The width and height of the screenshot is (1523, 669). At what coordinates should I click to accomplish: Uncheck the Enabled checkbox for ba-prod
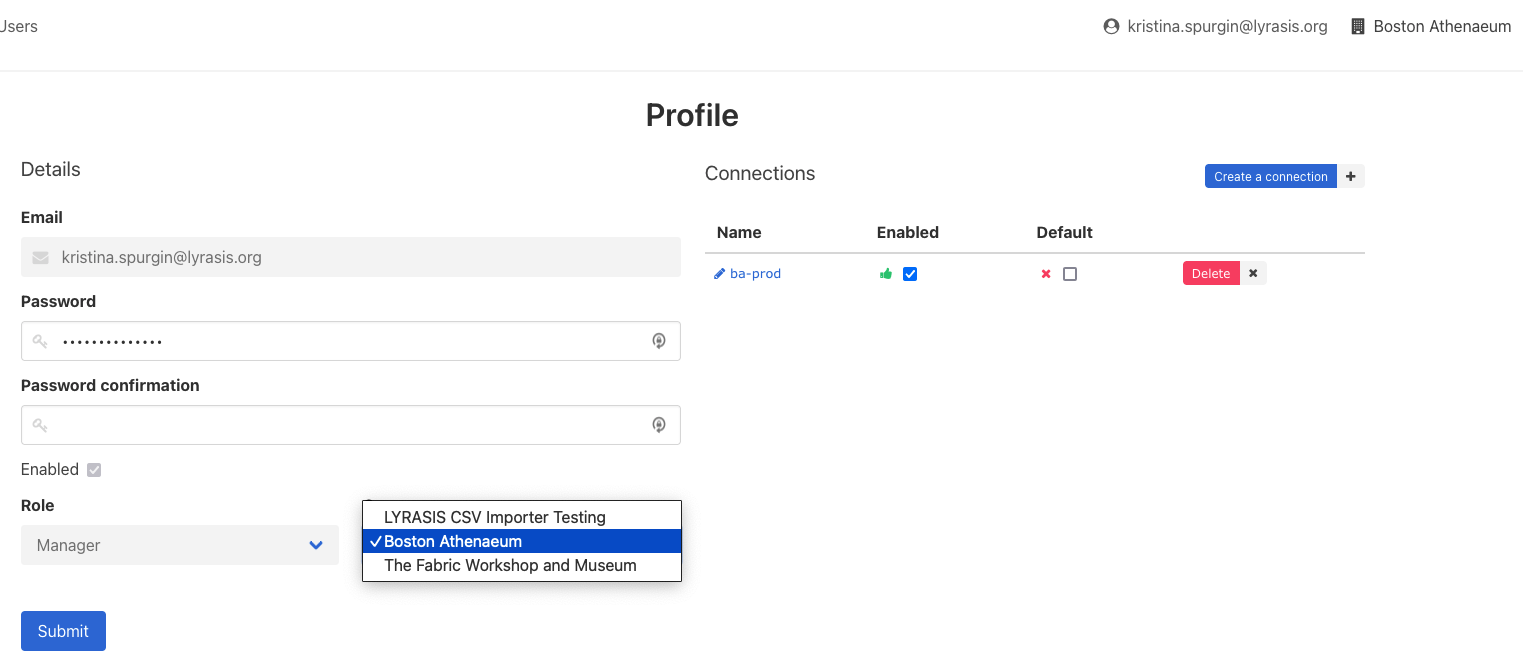click(910, 273)
